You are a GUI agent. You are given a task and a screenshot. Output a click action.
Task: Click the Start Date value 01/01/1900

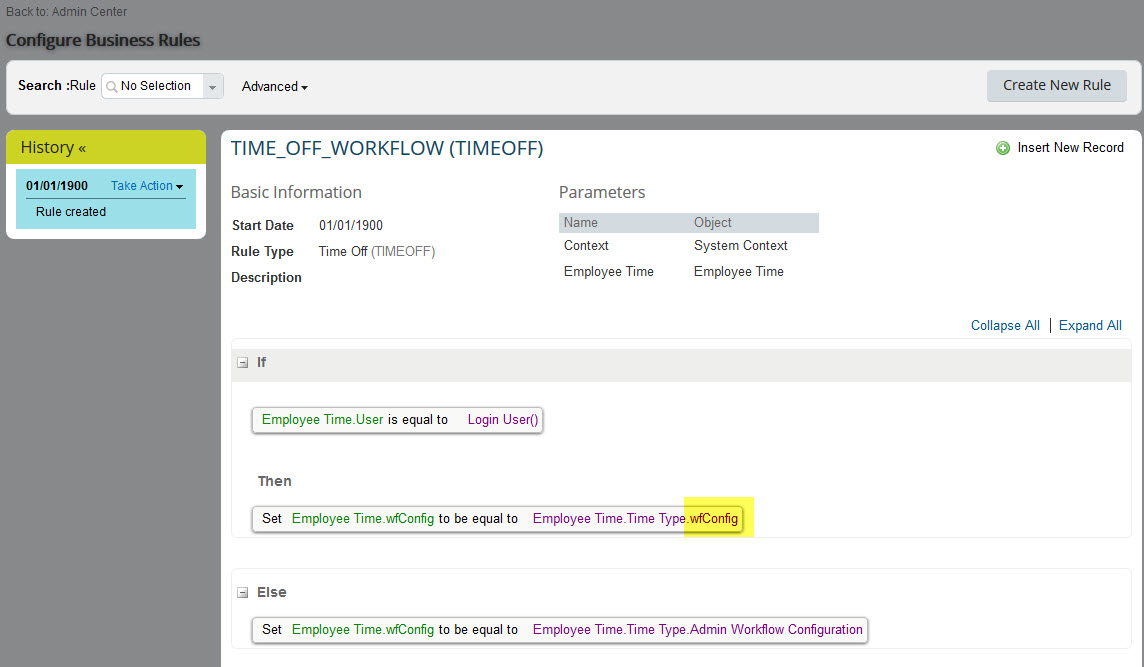click(x=351, y=225)
